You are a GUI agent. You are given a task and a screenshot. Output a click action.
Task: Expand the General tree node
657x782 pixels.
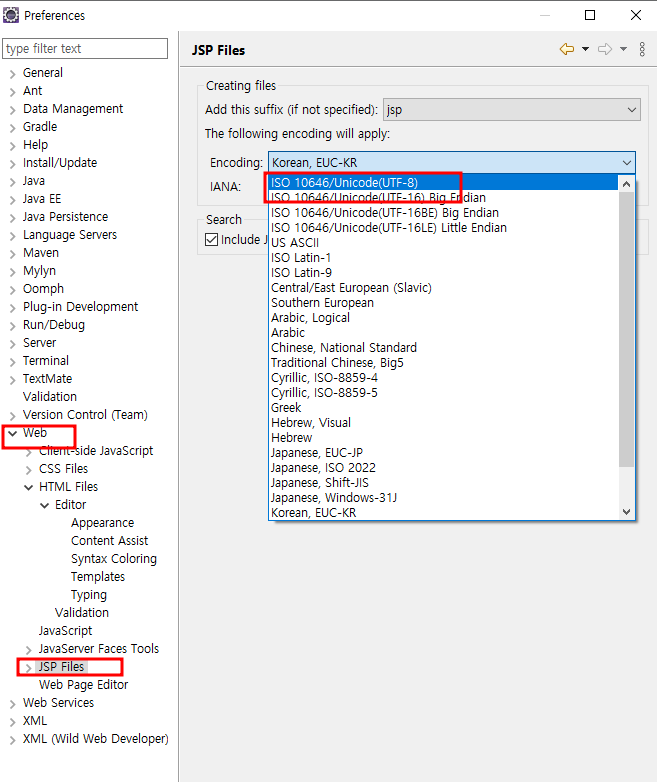point(12,74)
